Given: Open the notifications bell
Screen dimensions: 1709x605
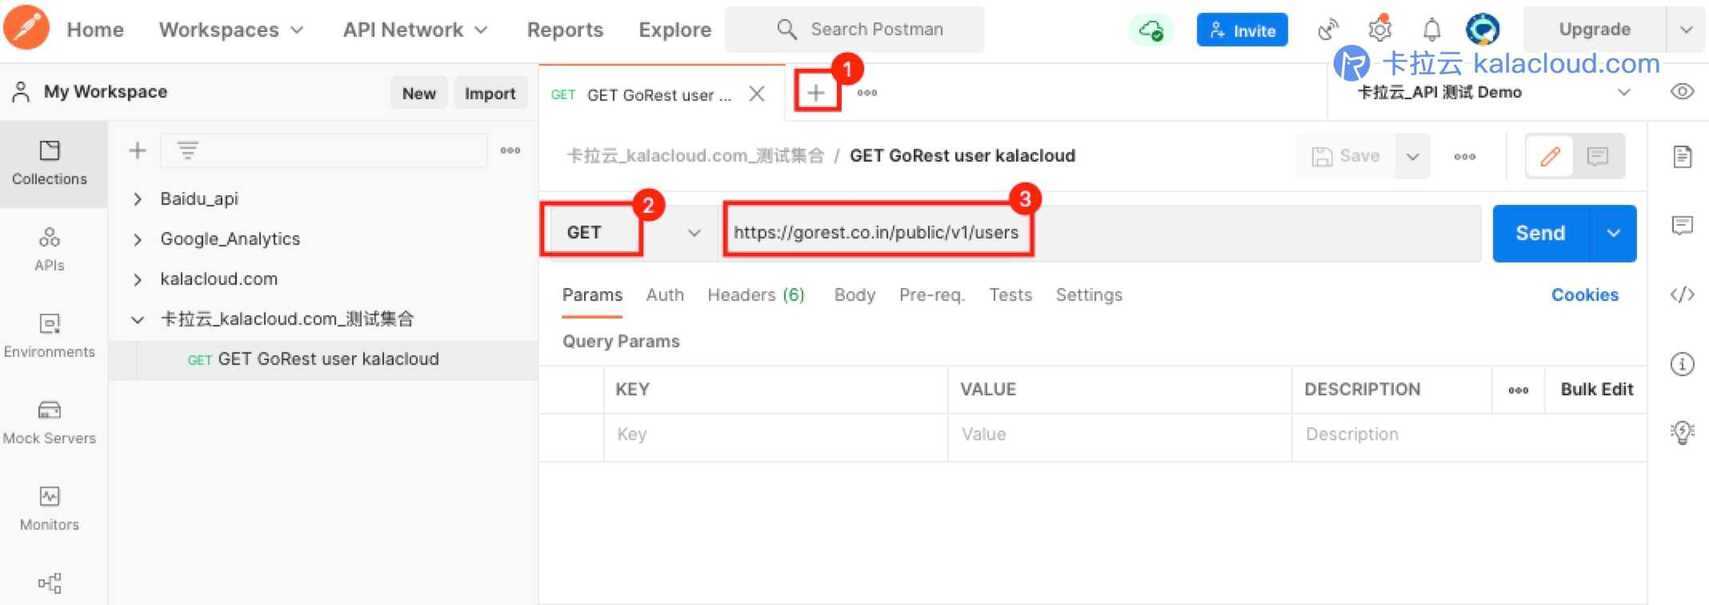Looking at the screenshot, I should (x=1432, y=29).
